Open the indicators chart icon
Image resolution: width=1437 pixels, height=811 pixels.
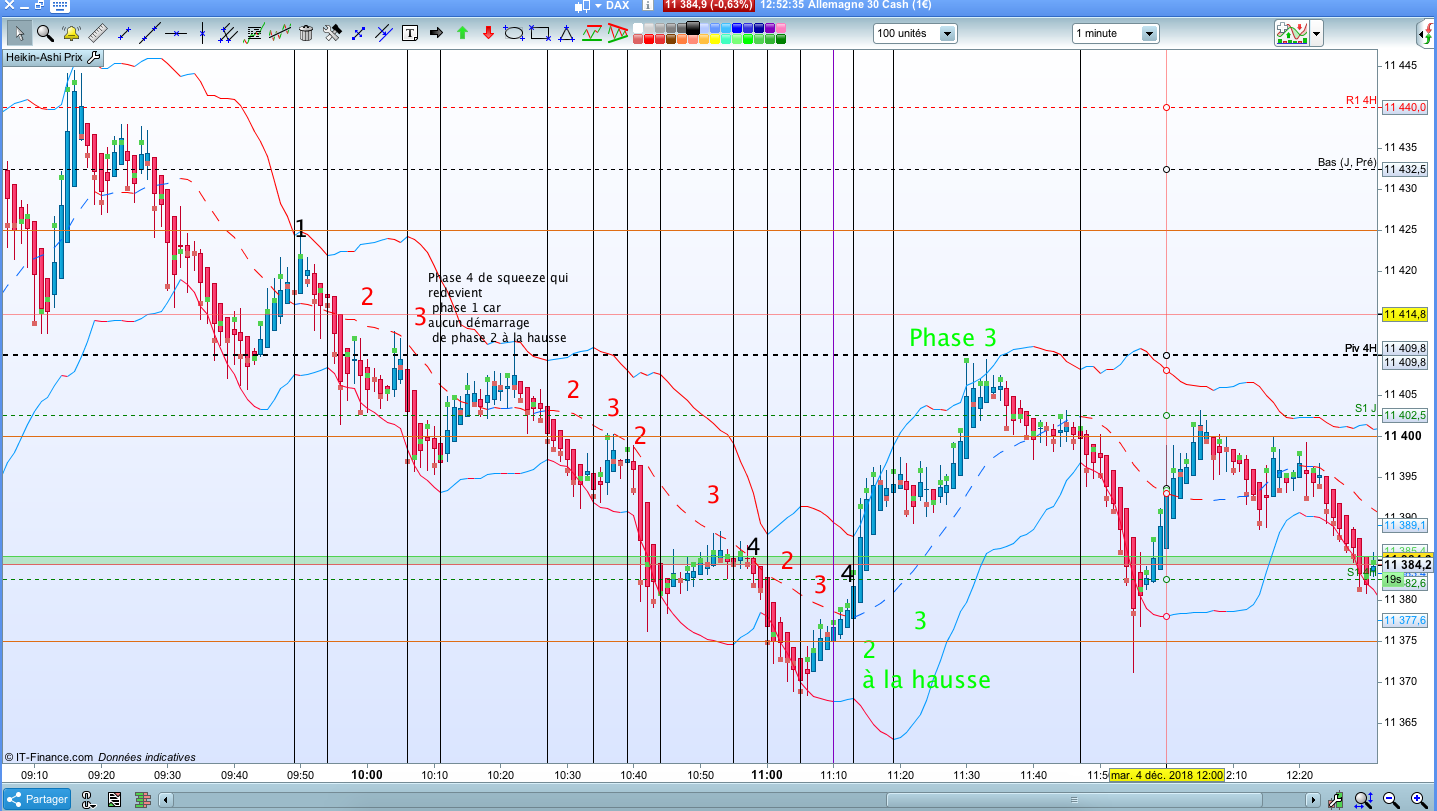click(1292, 34)
